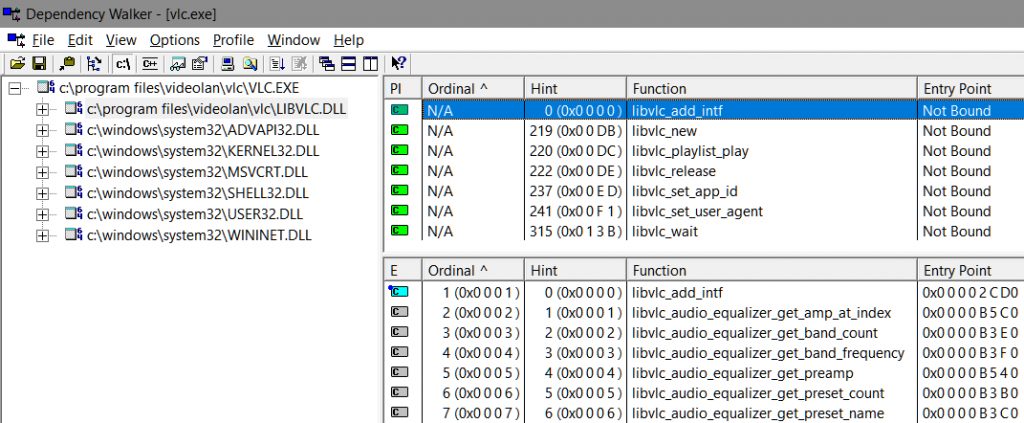Select the libvlc_set_user_agent import row

point(704,212)
